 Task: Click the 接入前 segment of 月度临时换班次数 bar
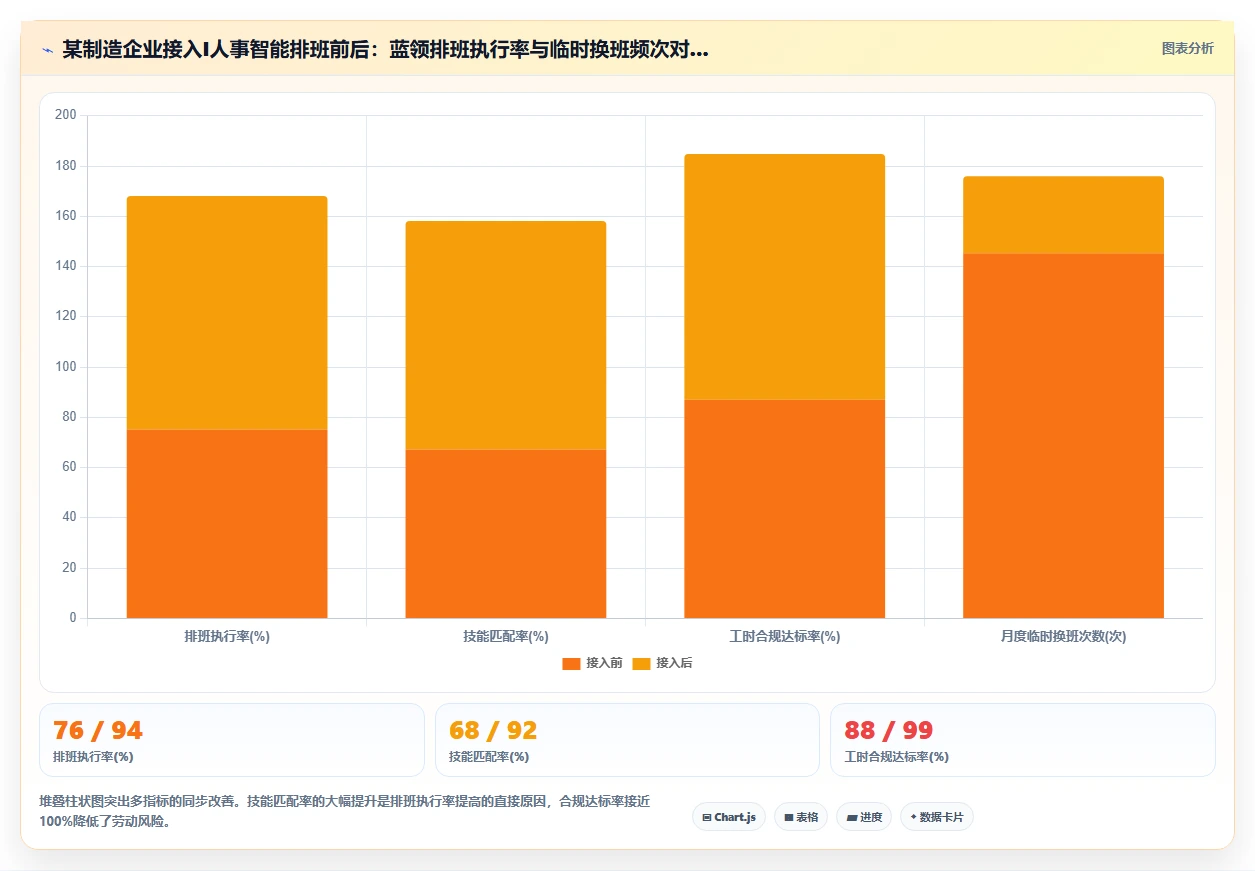1064,436
